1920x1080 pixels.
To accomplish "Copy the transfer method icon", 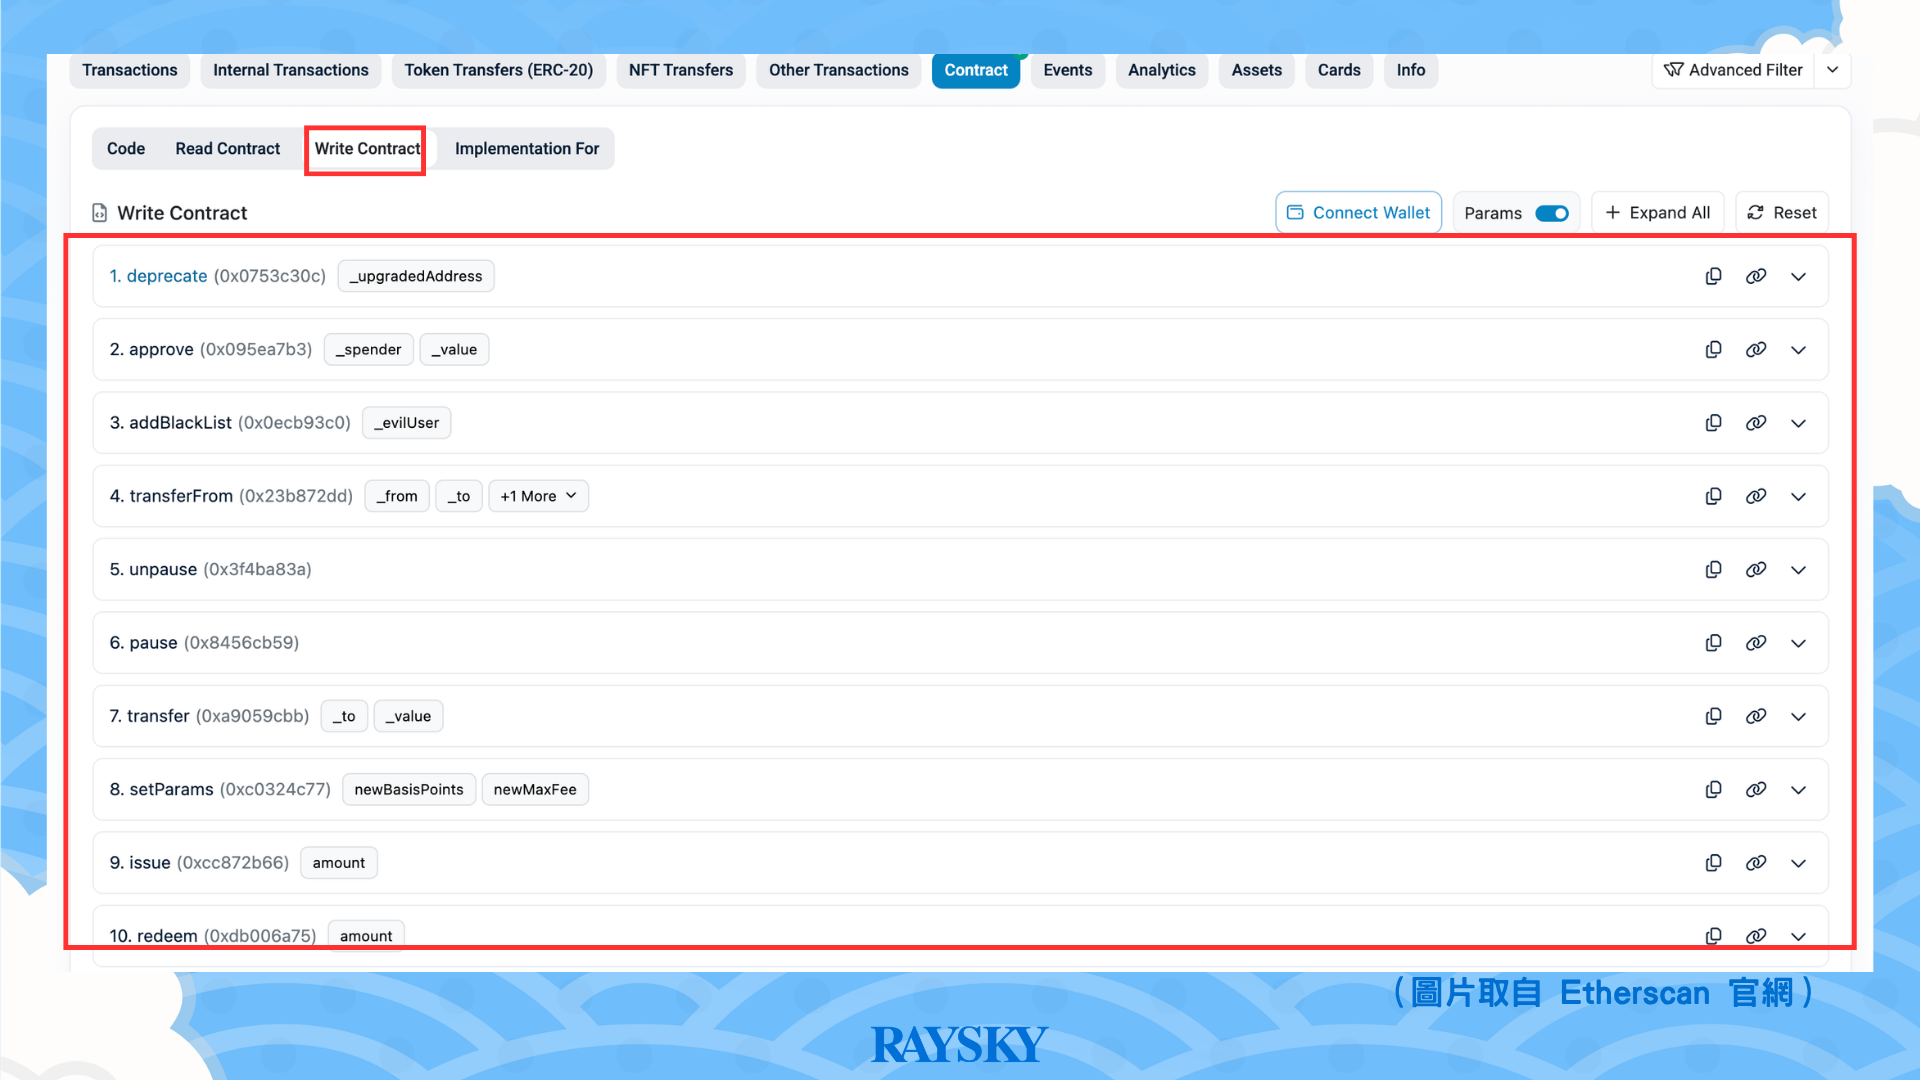I will [1713, 716].
